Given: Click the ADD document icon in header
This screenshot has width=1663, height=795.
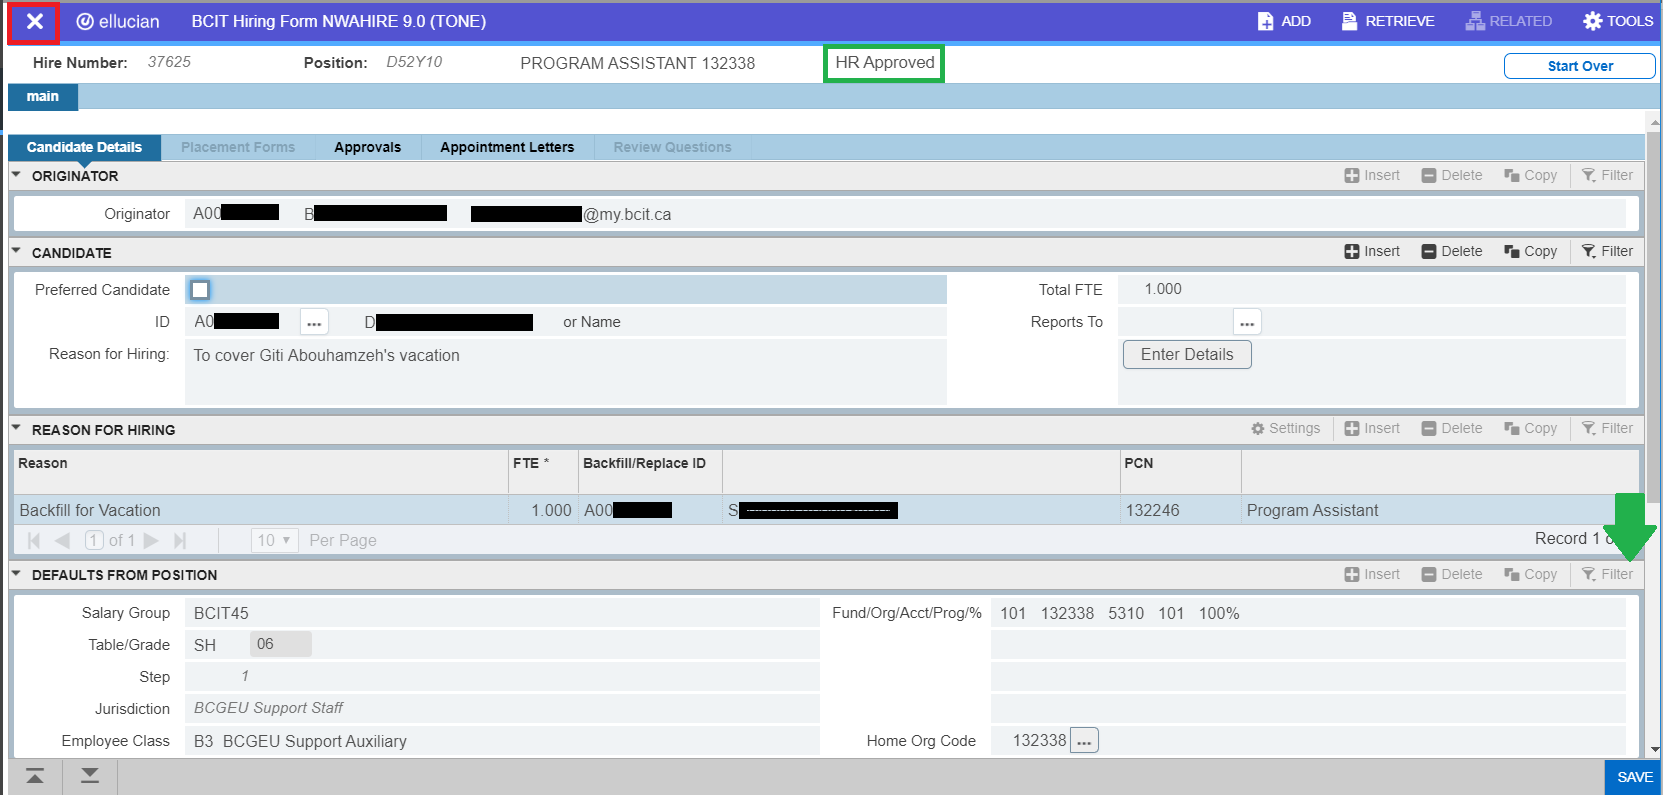Looking at the screenshot, I should (1266, 21).
